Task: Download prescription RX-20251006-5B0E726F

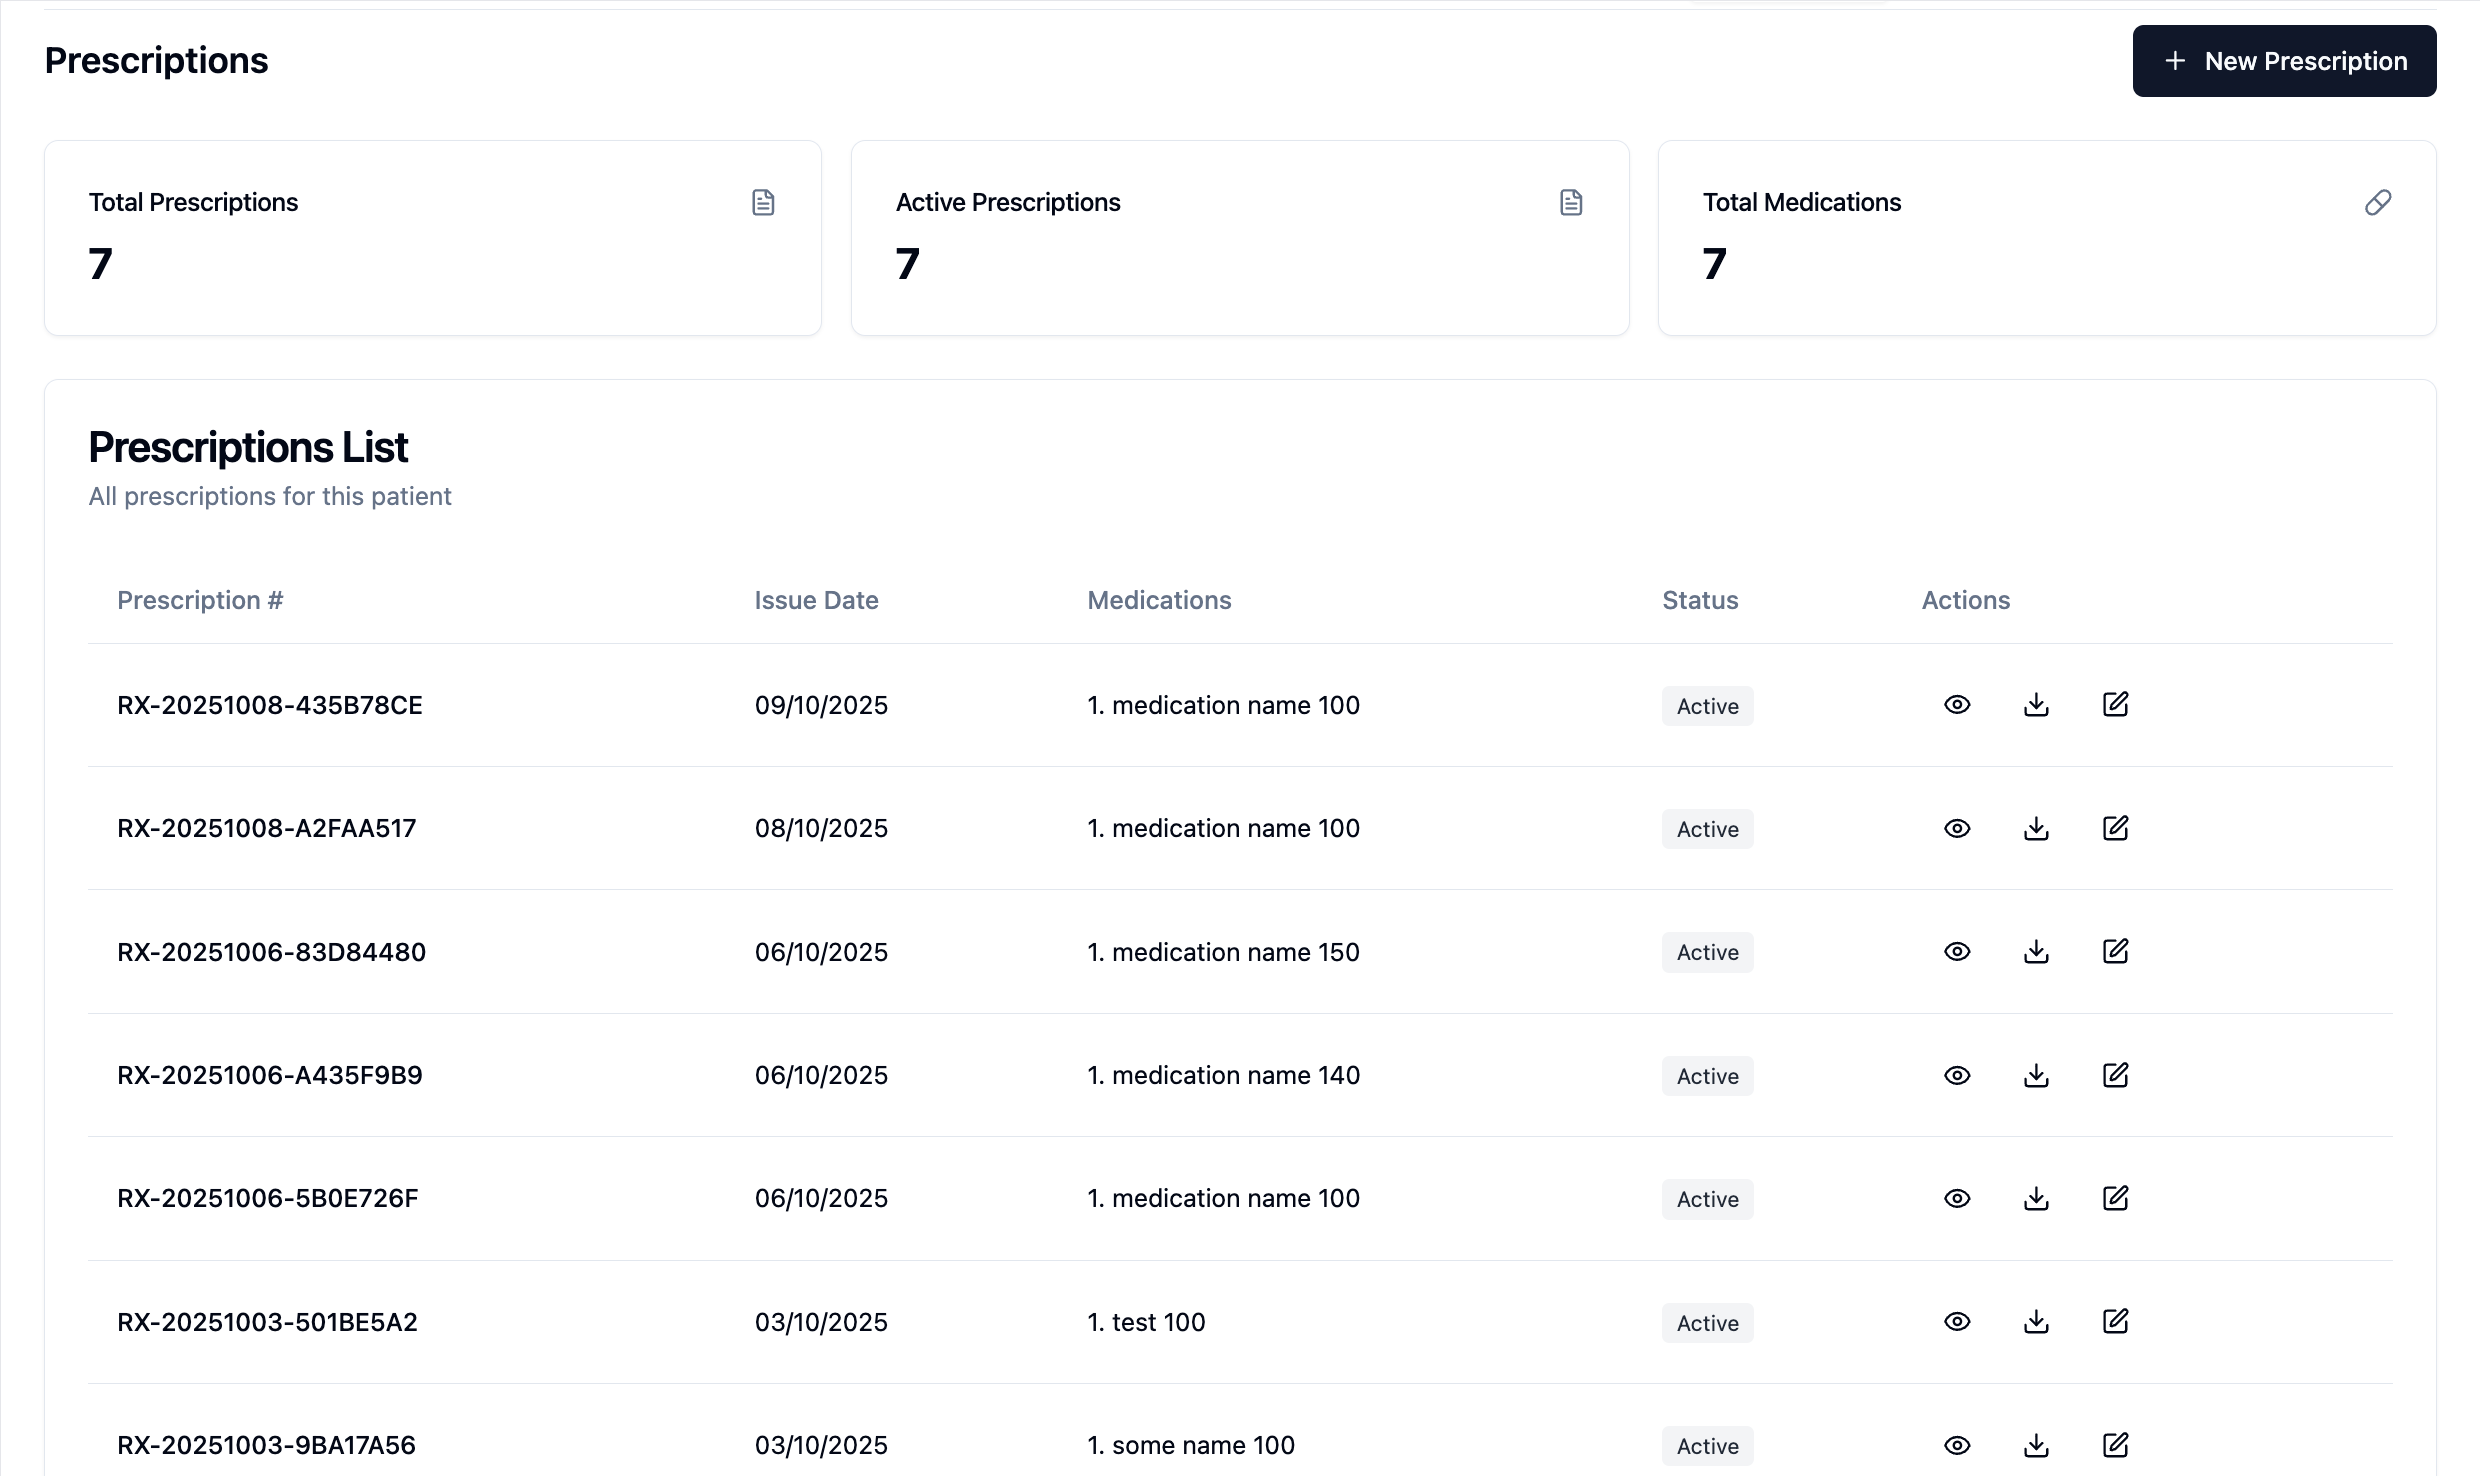Action: tap(2036, 1198)
